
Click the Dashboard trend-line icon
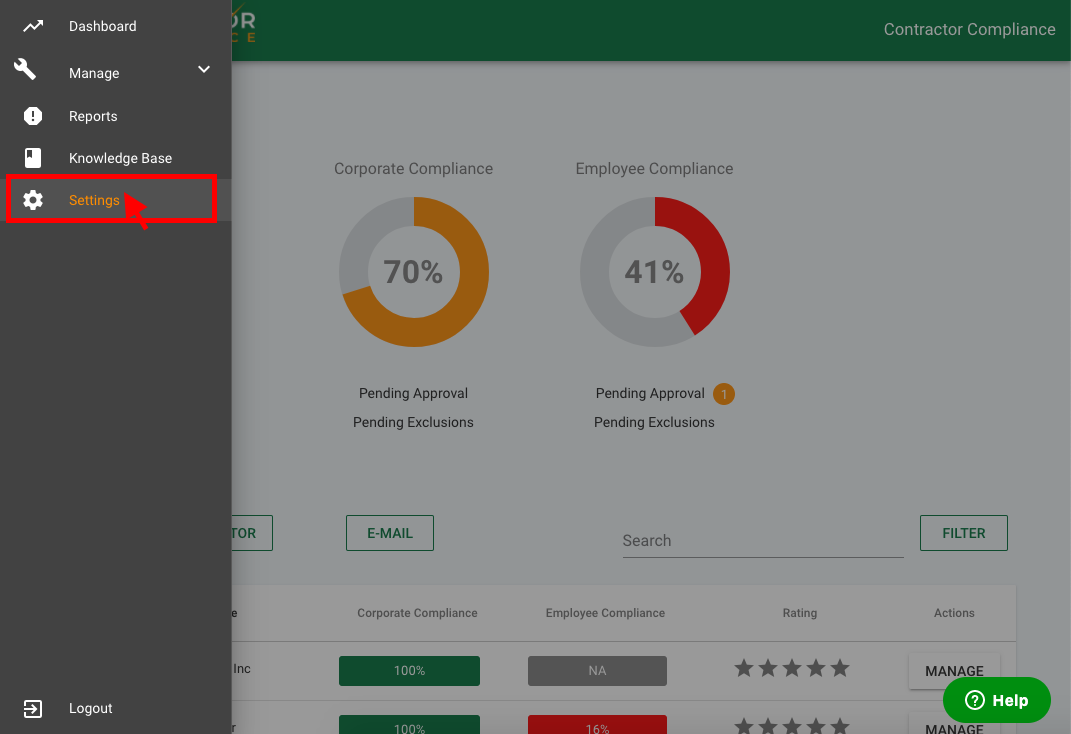click(33, 26)
